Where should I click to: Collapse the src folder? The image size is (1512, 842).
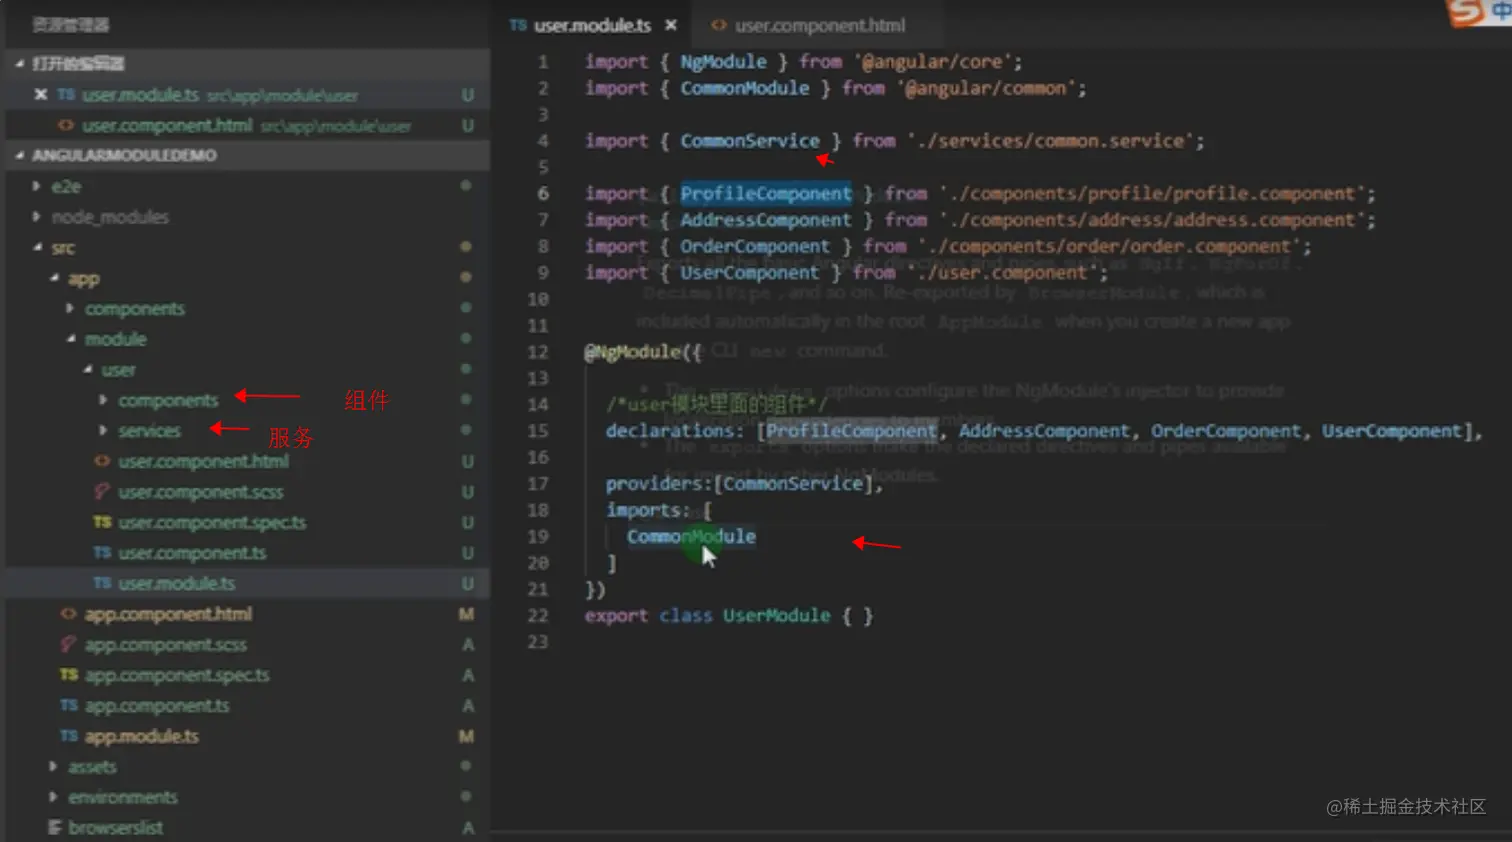37,248
